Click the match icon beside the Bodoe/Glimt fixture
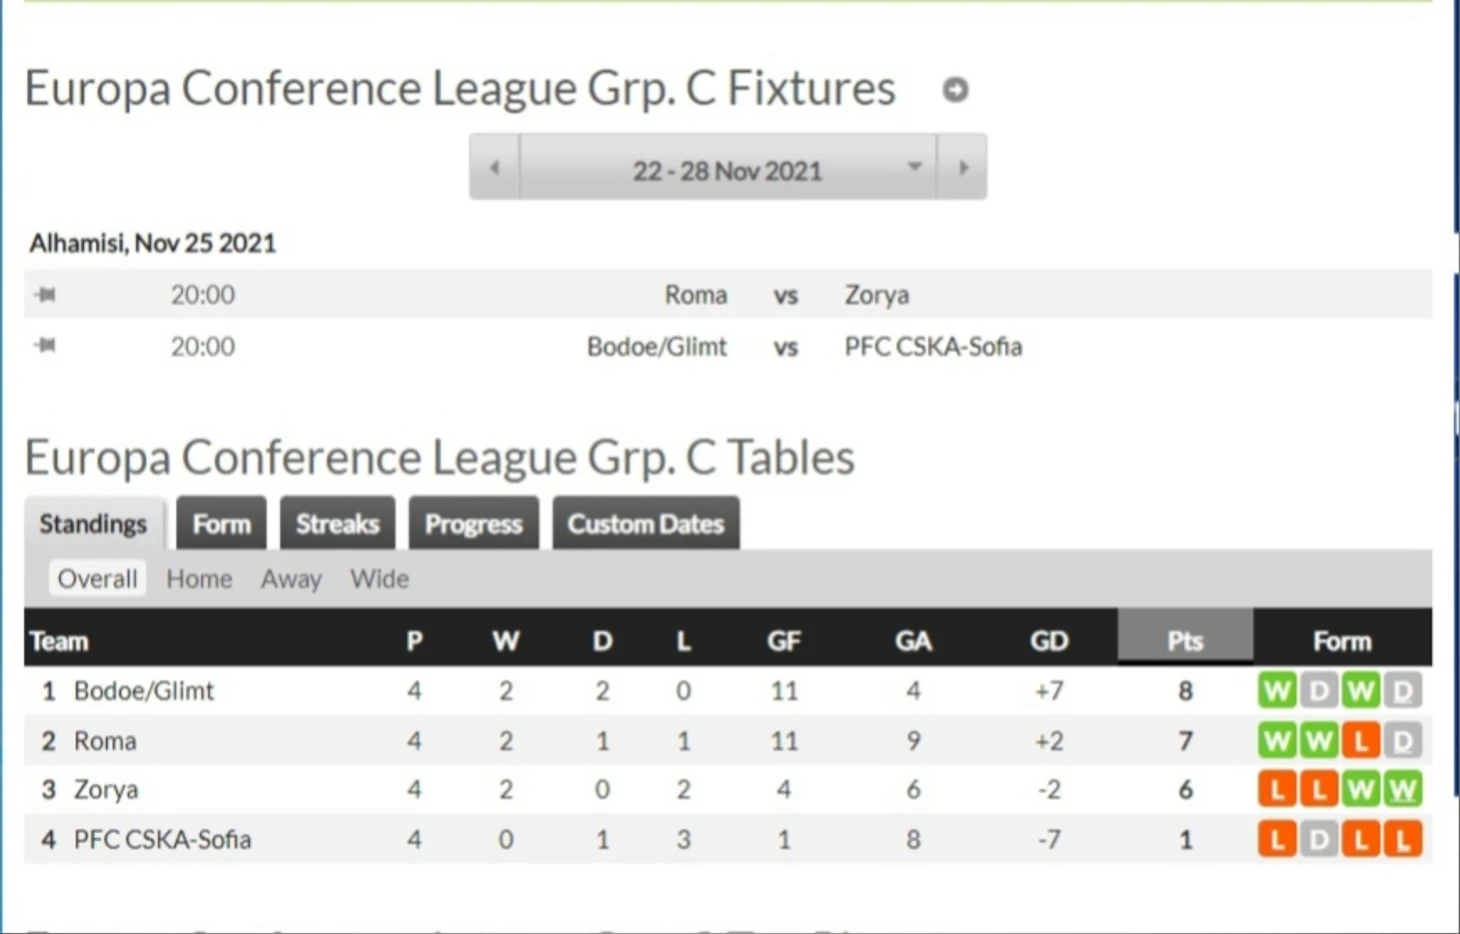 click(x=45, y=345)
